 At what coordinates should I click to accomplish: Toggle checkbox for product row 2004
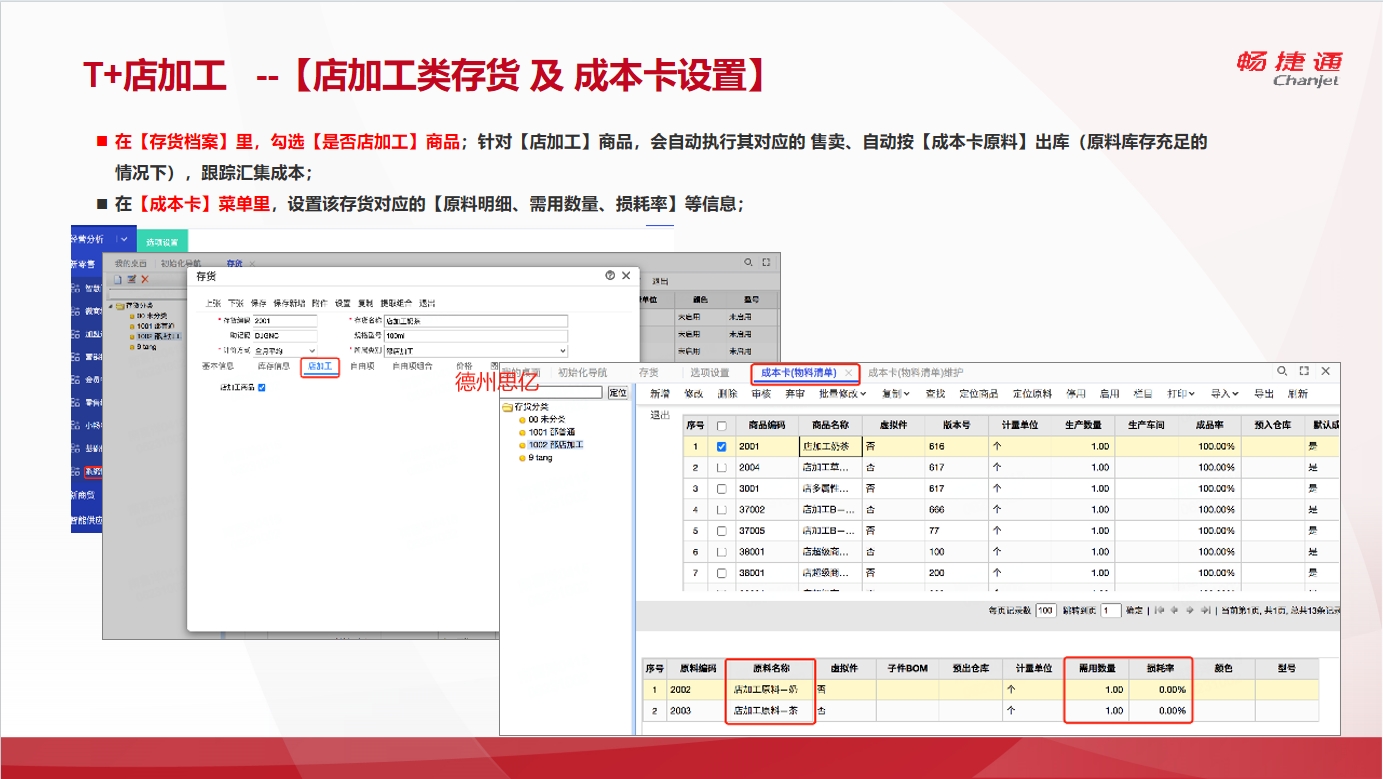722,468
